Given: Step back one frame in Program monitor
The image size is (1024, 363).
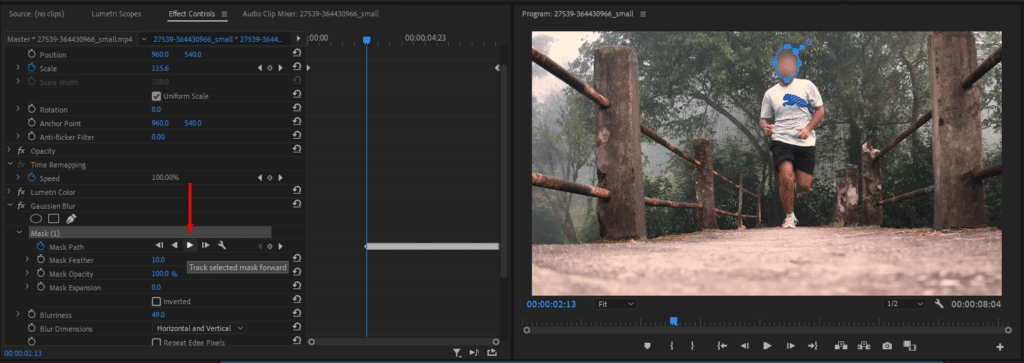Looking at the screenshot, I should (744, 346).
